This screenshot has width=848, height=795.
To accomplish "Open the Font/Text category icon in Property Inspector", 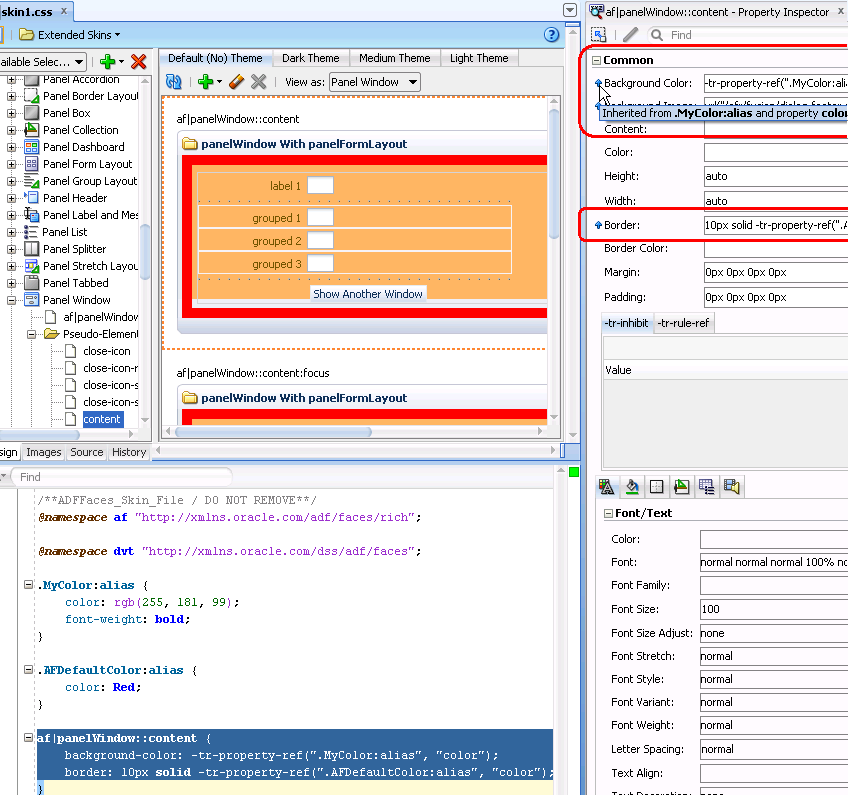I will click(x=606, y=486).
